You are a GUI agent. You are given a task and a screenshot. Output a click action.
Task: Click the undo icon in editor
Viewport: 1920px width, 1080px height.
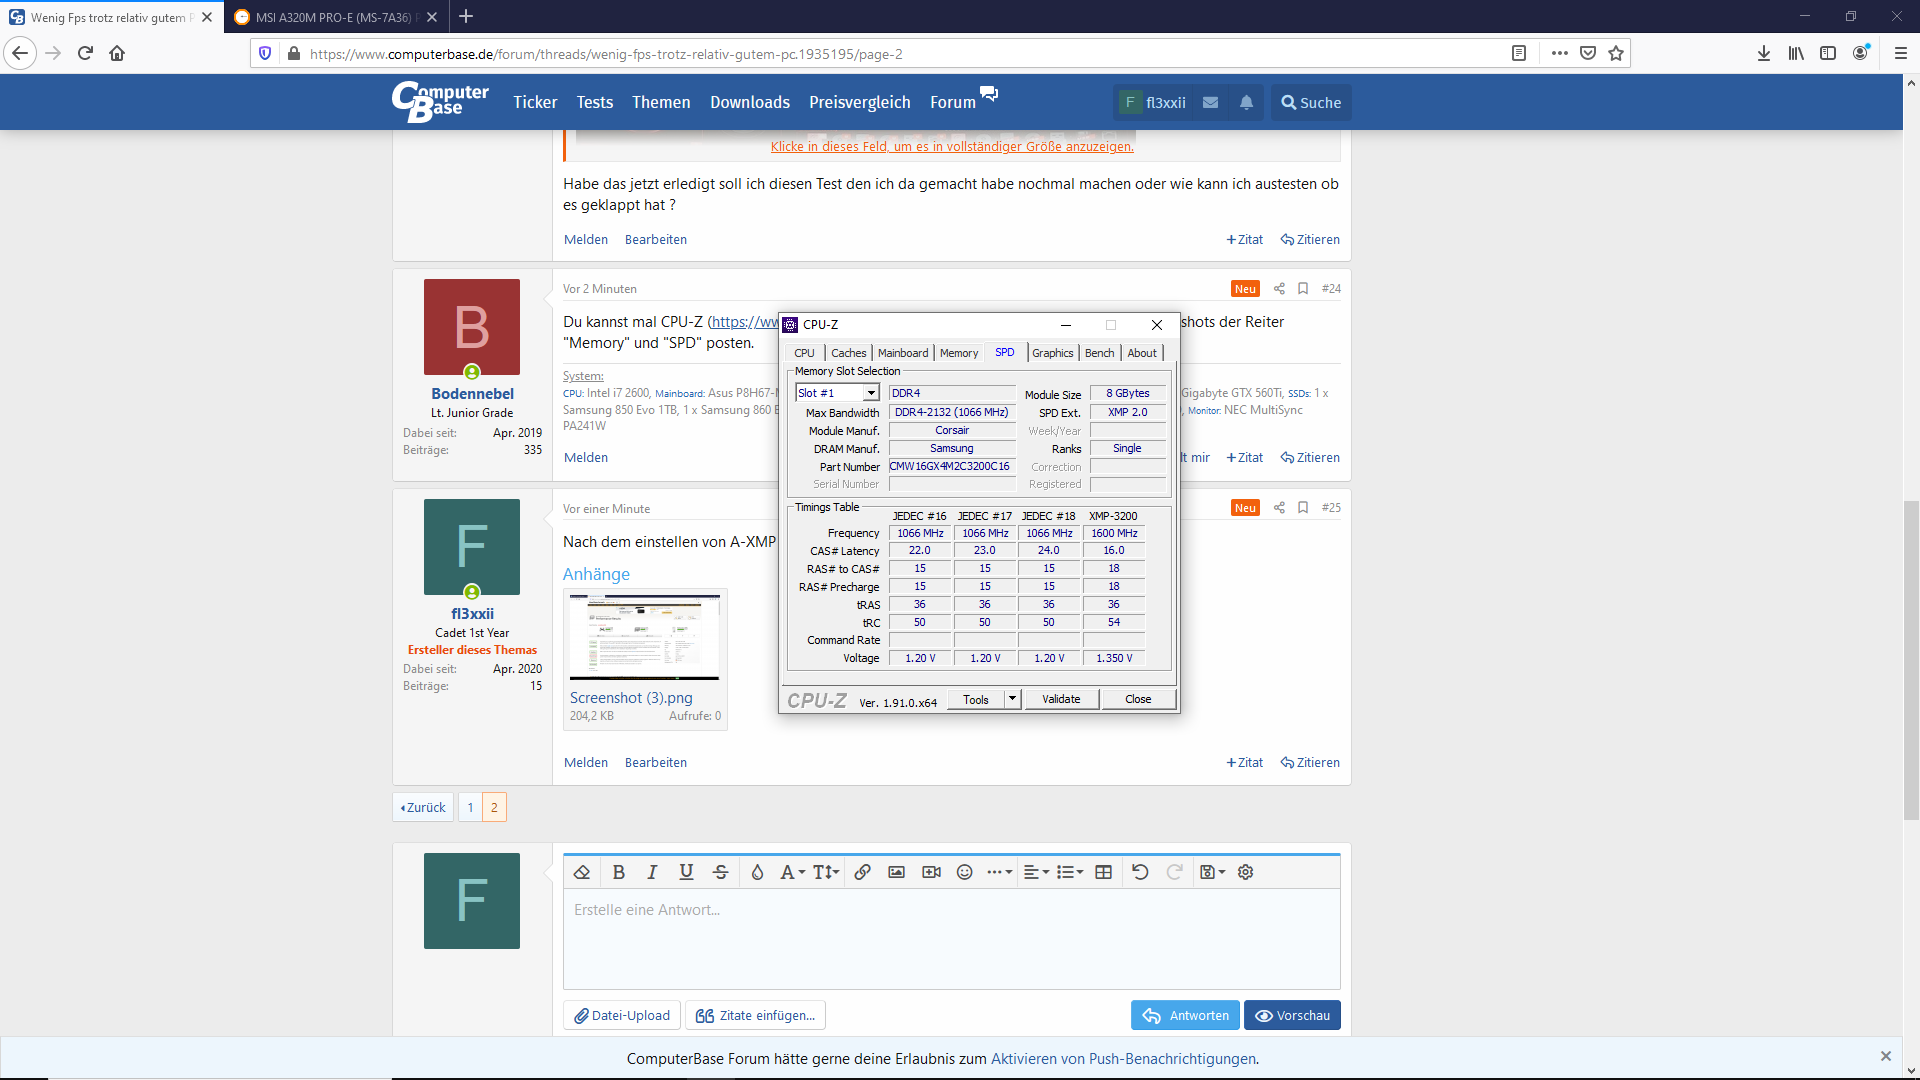click(1140, 872)
